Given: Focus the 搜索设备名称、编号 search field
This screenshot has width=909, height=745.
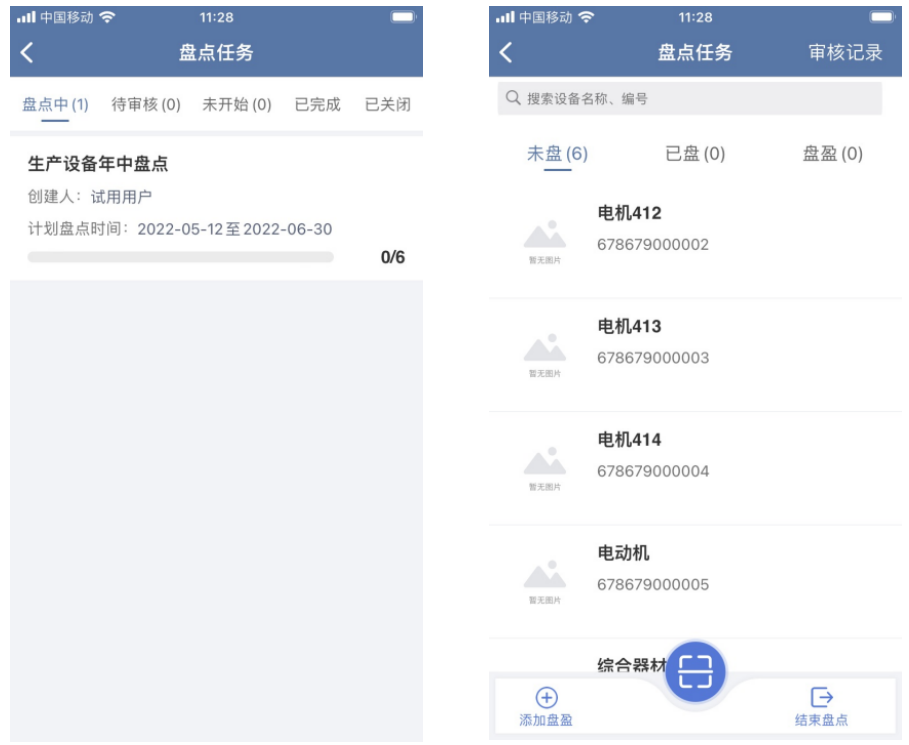Looking at the screenshot, I should pyautogui.click(x=690, y=98).
